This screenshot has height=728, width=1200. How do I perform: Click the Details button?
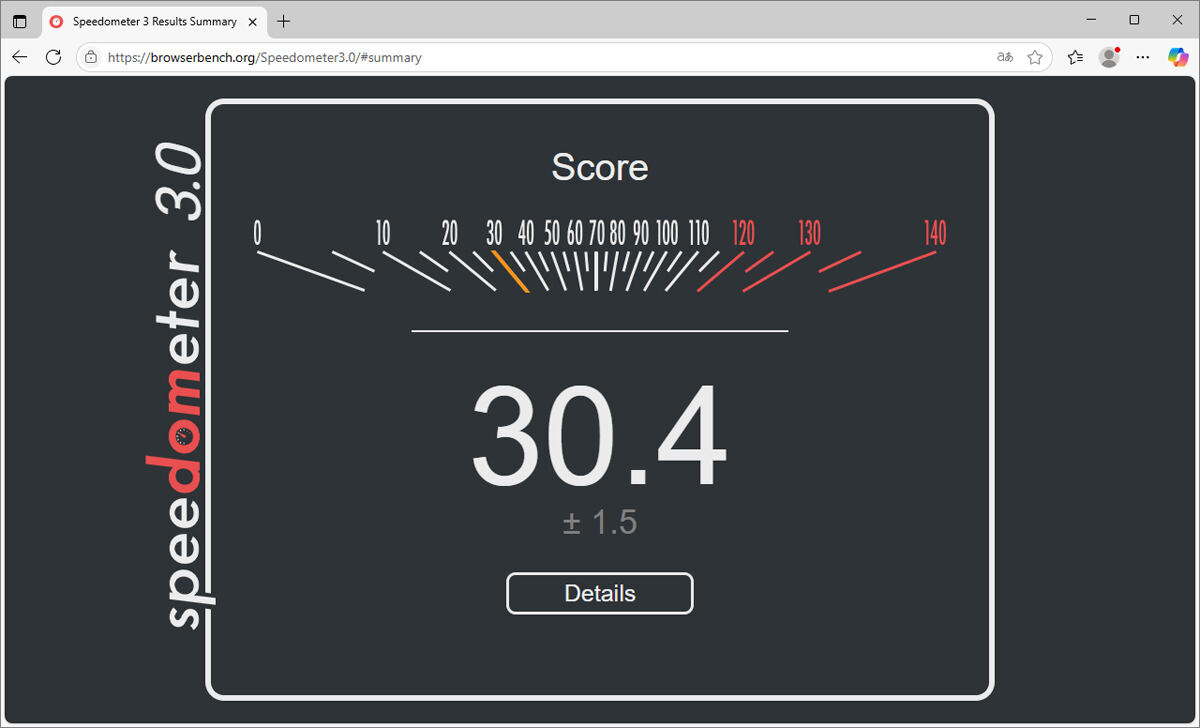tap(600, 593)
